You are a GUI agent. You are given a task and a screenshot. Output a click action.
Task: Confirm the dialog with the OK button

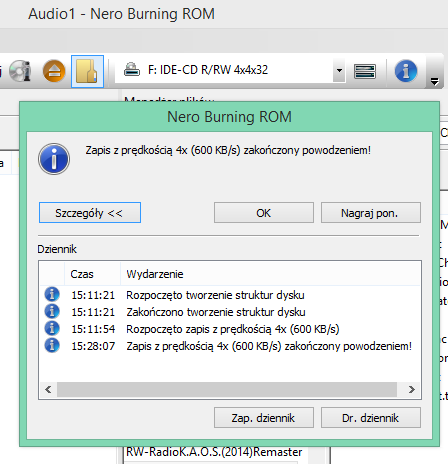click(264, 213)
